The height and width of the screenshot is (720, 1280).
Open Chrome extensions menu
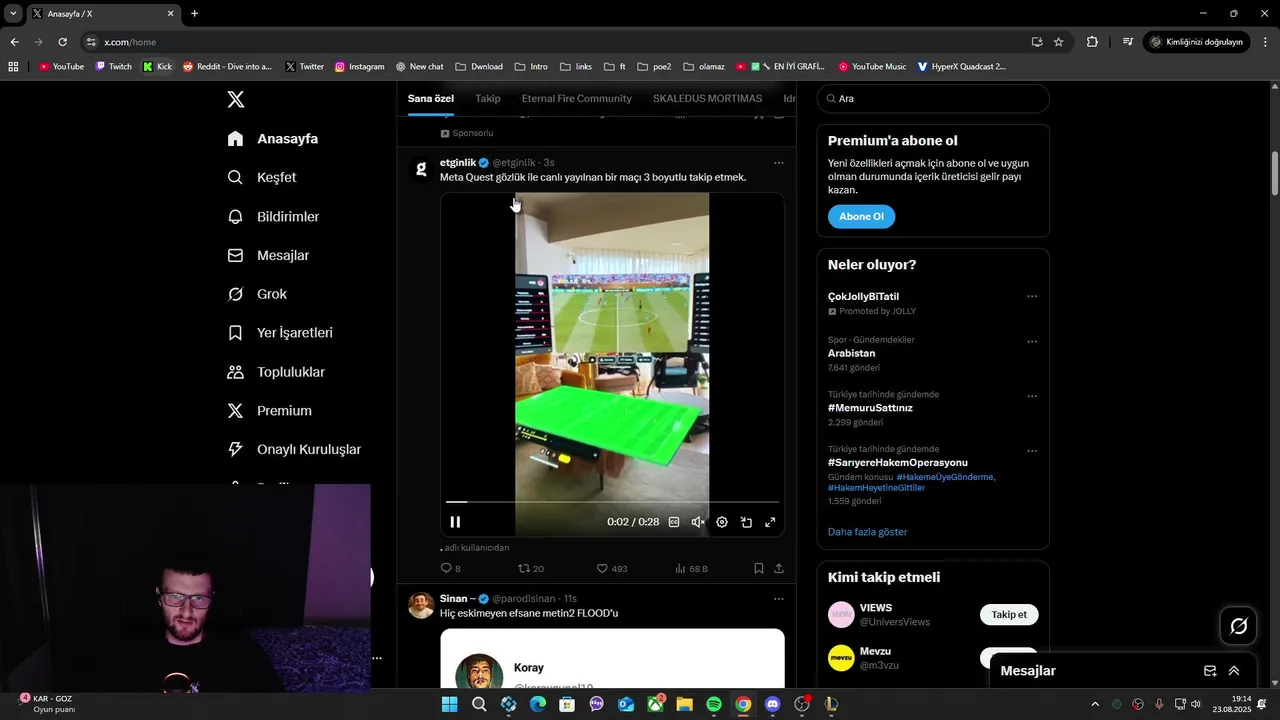point(1092,42)
